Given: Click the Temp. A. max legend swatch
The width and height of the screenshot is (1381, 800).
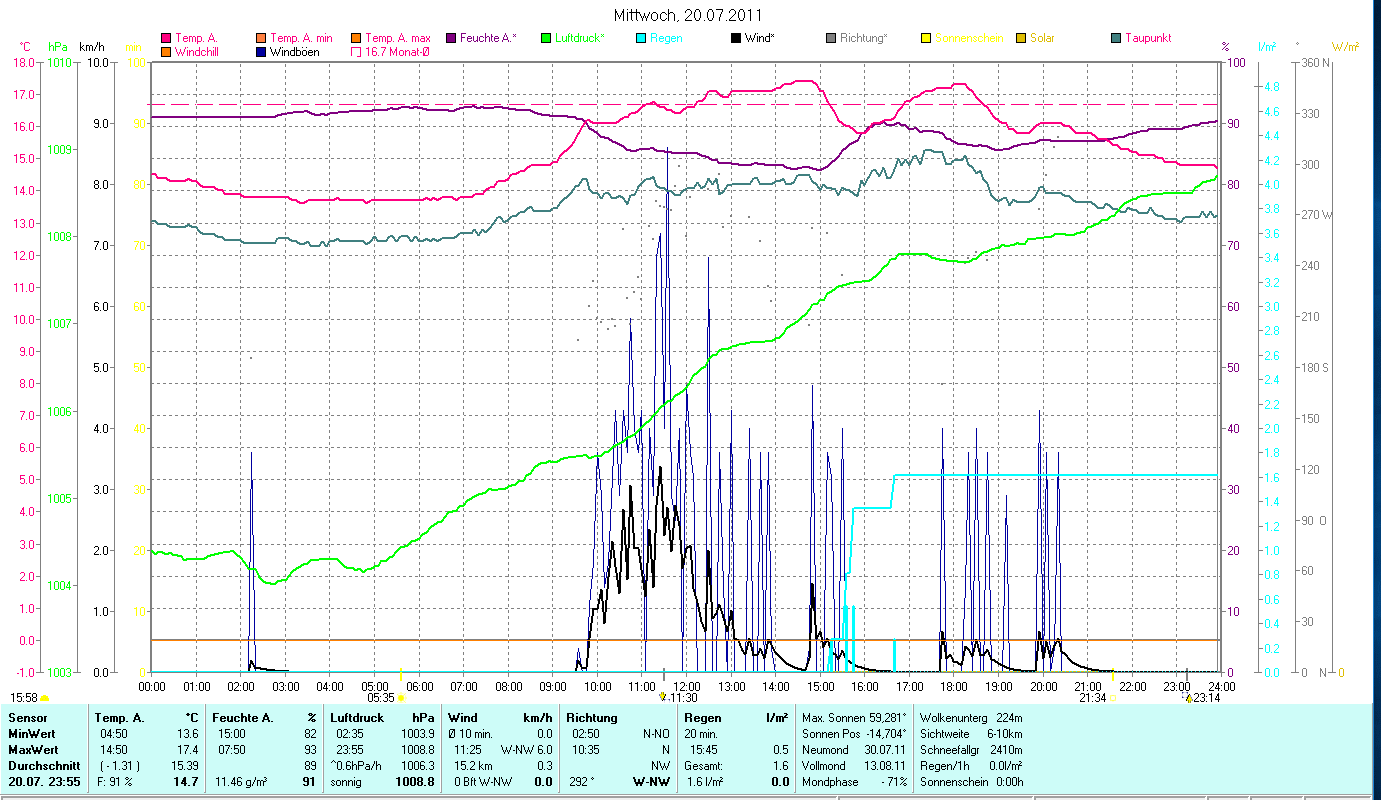Looking at the screenshot, I should pyautogui.click(x=357, y=38).
